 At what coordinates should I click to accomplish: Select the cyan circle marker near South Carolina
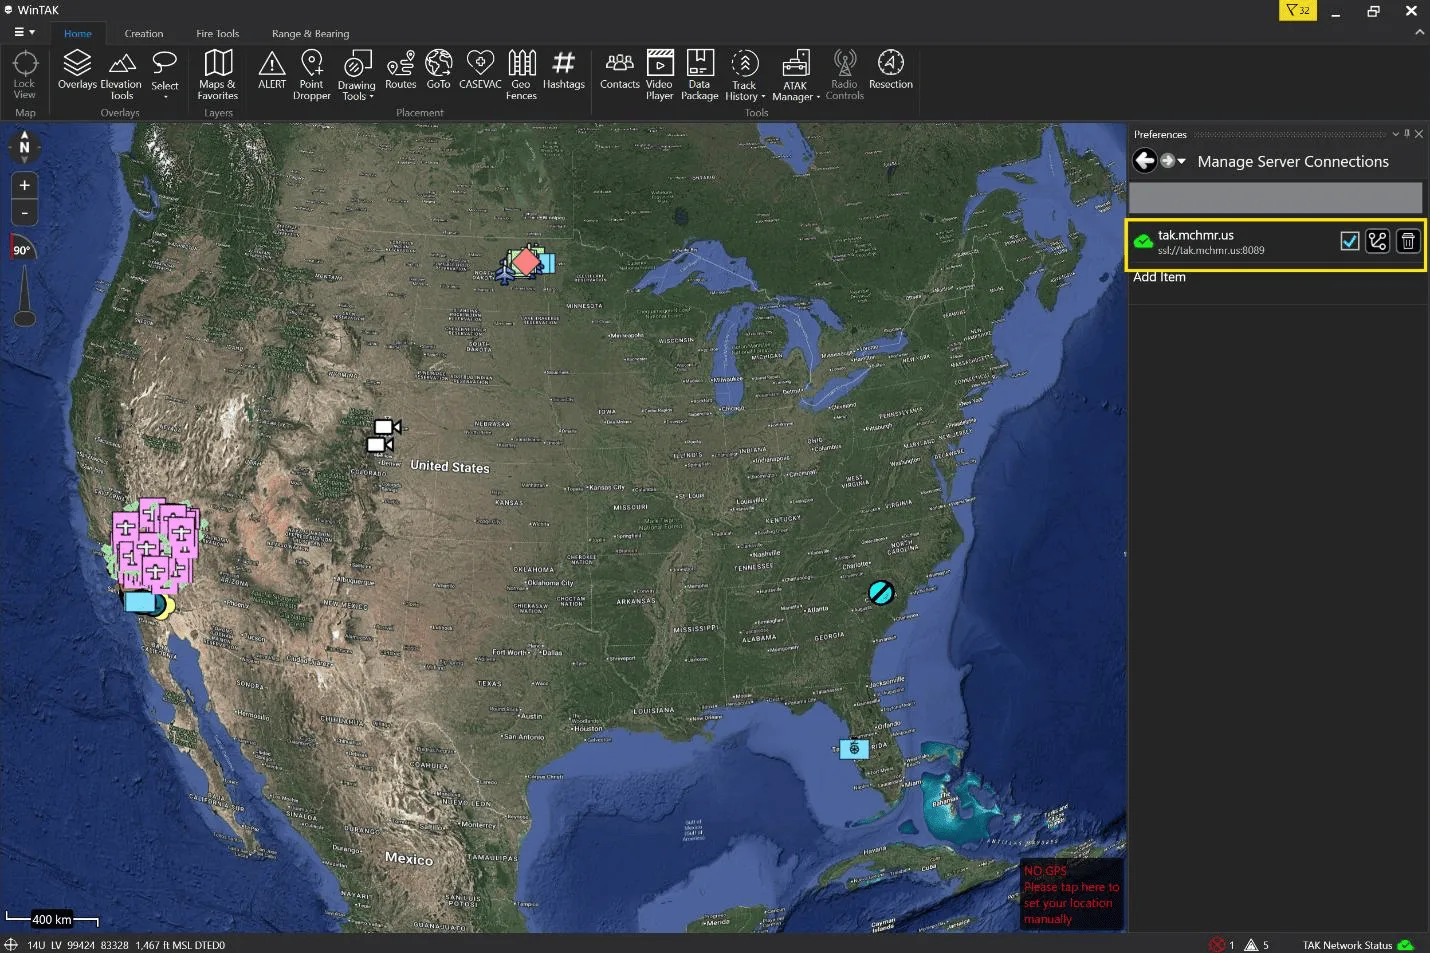881,593
